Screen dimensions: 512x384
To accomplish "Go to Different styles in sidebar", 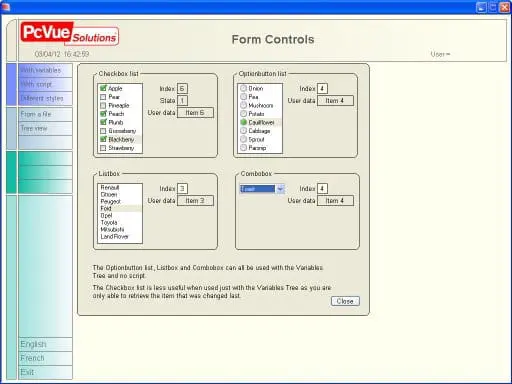I will pos(45,99).
